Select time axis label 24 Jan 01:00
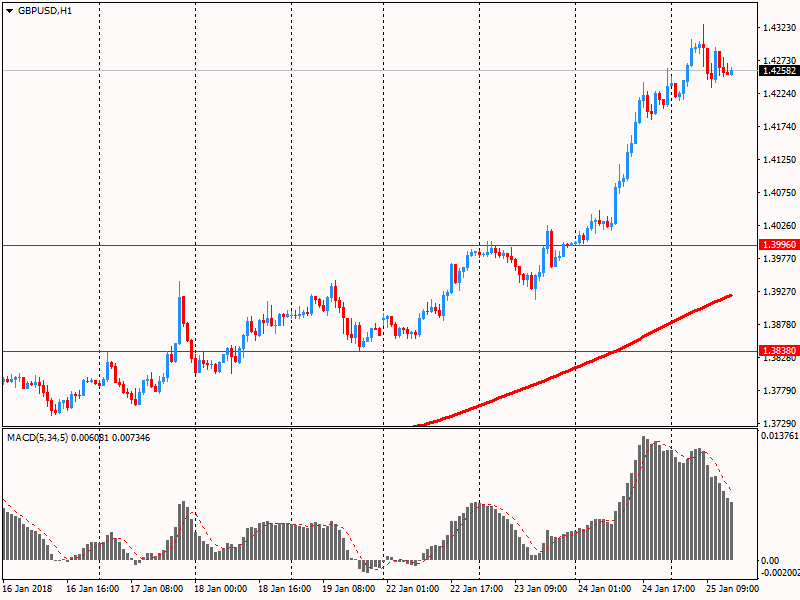Viewport: 800px width, 600px height. pos(605,589)
